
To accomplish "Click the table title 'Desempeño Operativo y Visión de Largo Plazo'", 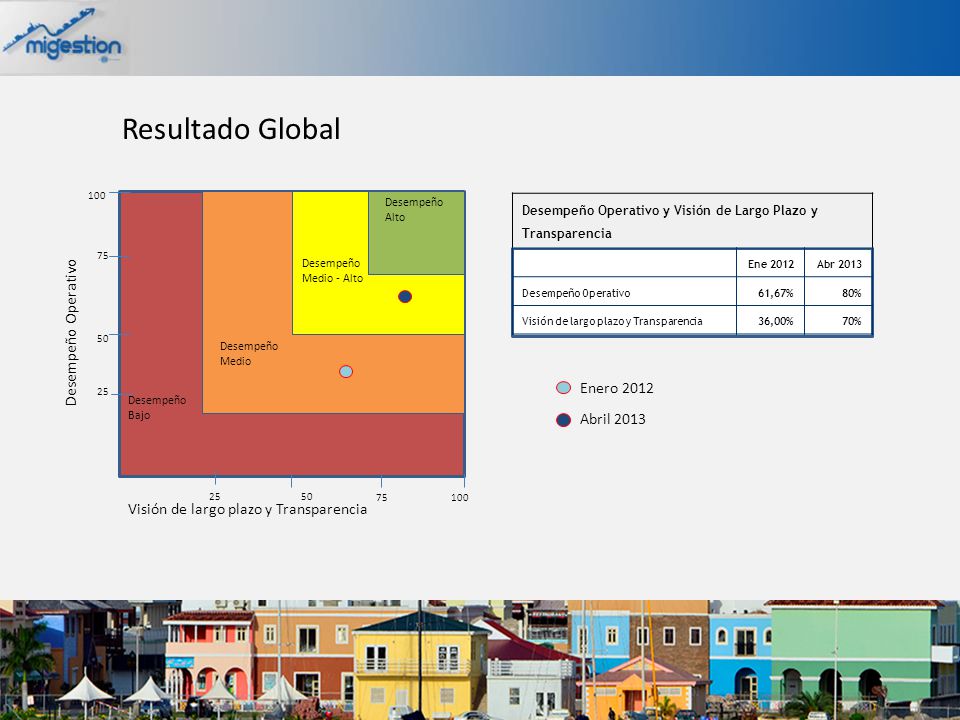I will (670, 222).
